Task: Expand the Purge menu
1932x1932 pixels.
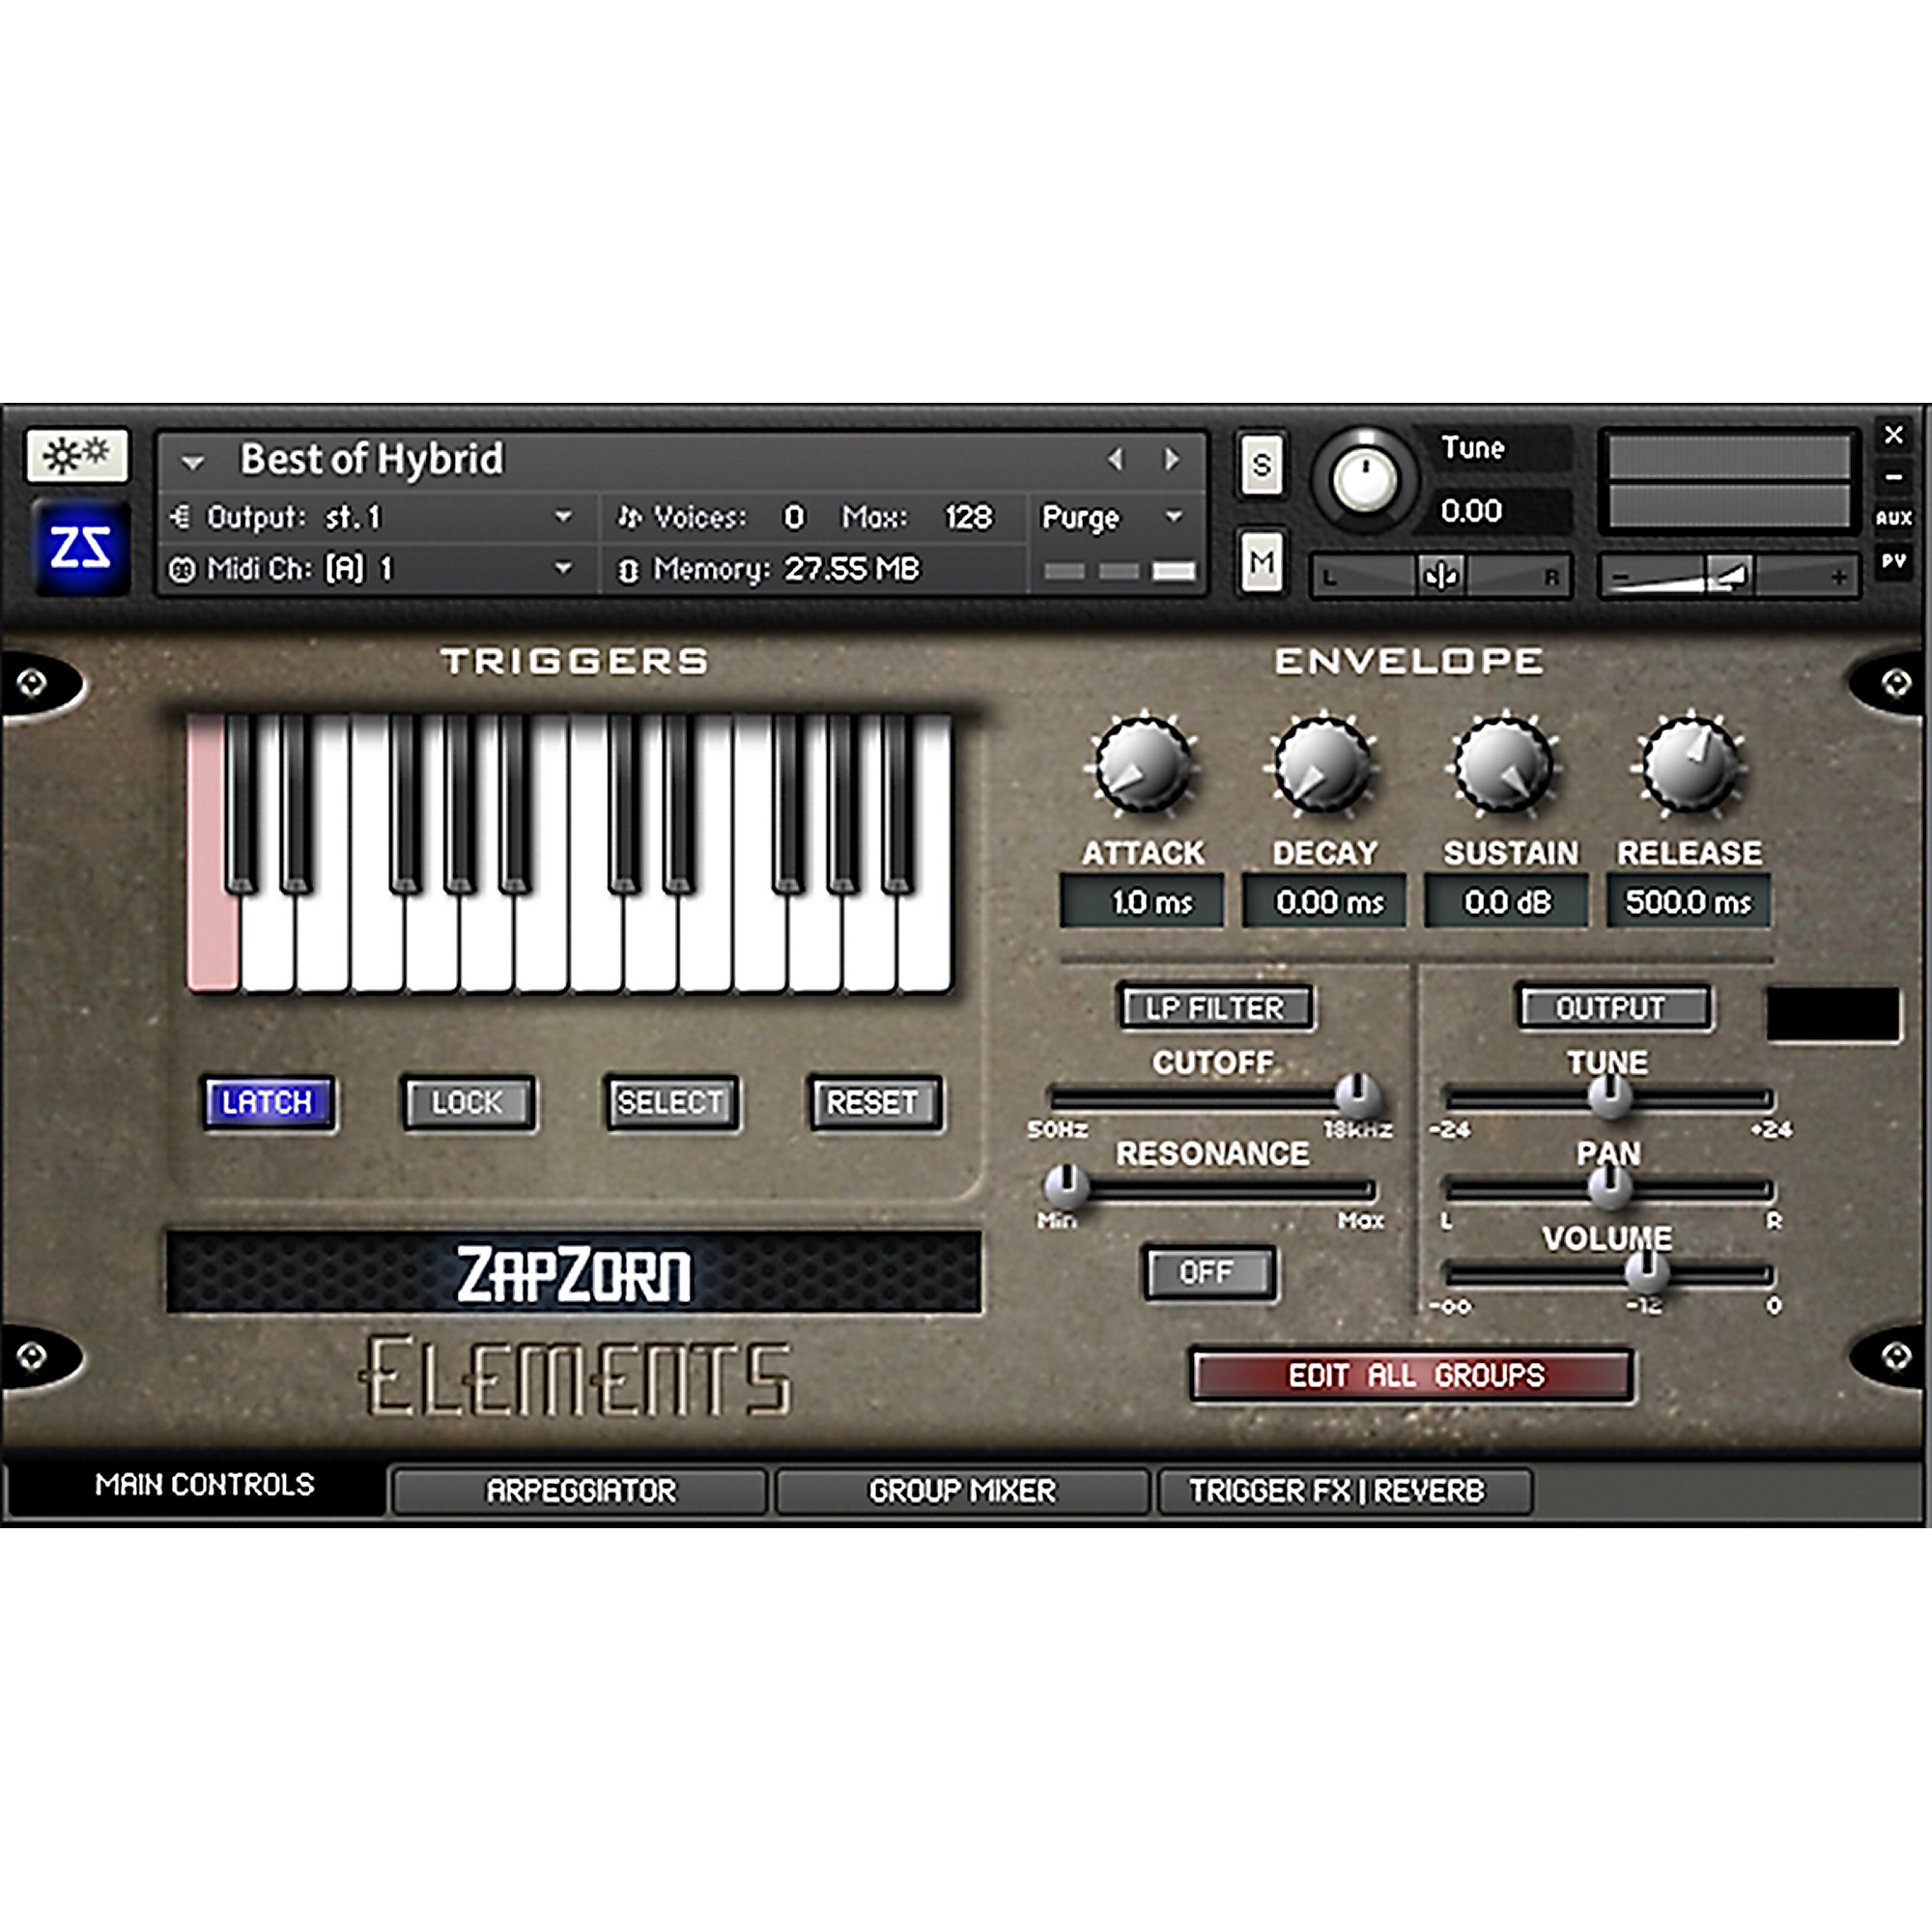Action: coord(1173,517)
